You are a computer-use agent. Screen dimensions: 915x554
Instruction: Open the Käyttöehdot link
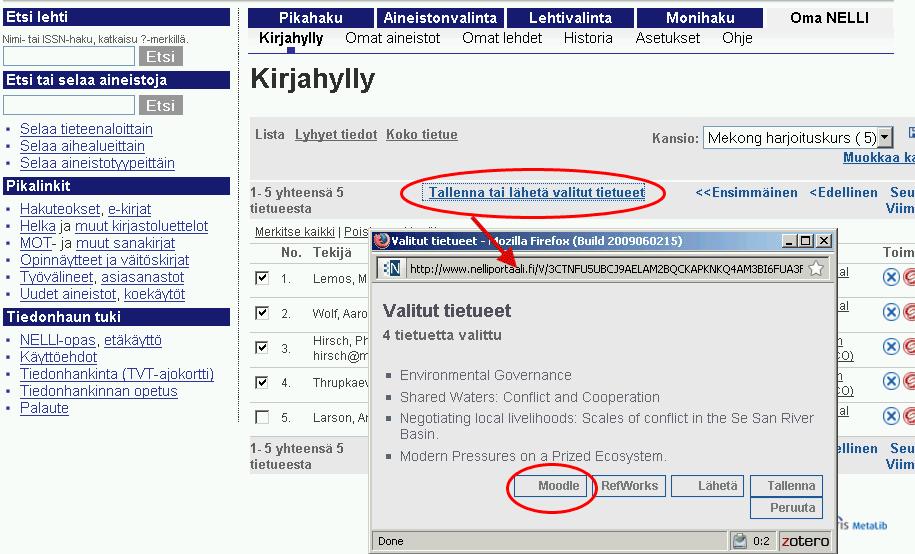(x=58, y=357)
